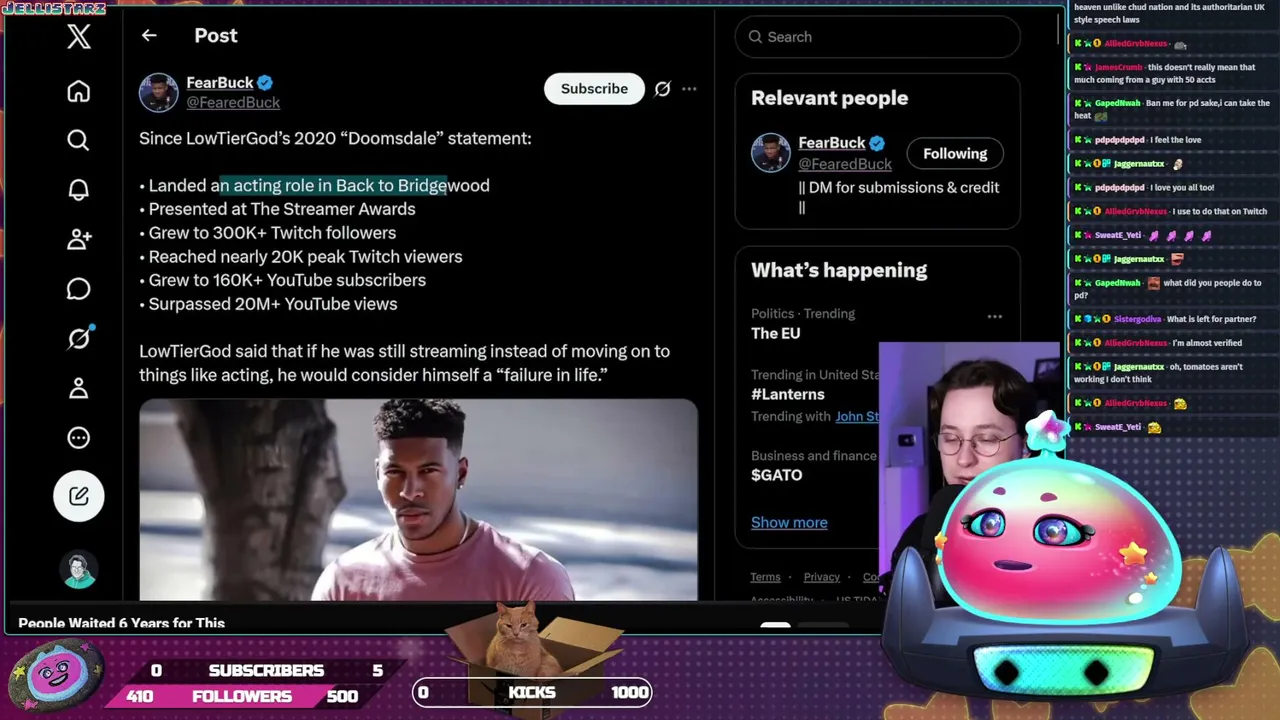Open the Follow people icon in sidebar
The image size is (1280, 720).
click(78, 239)
